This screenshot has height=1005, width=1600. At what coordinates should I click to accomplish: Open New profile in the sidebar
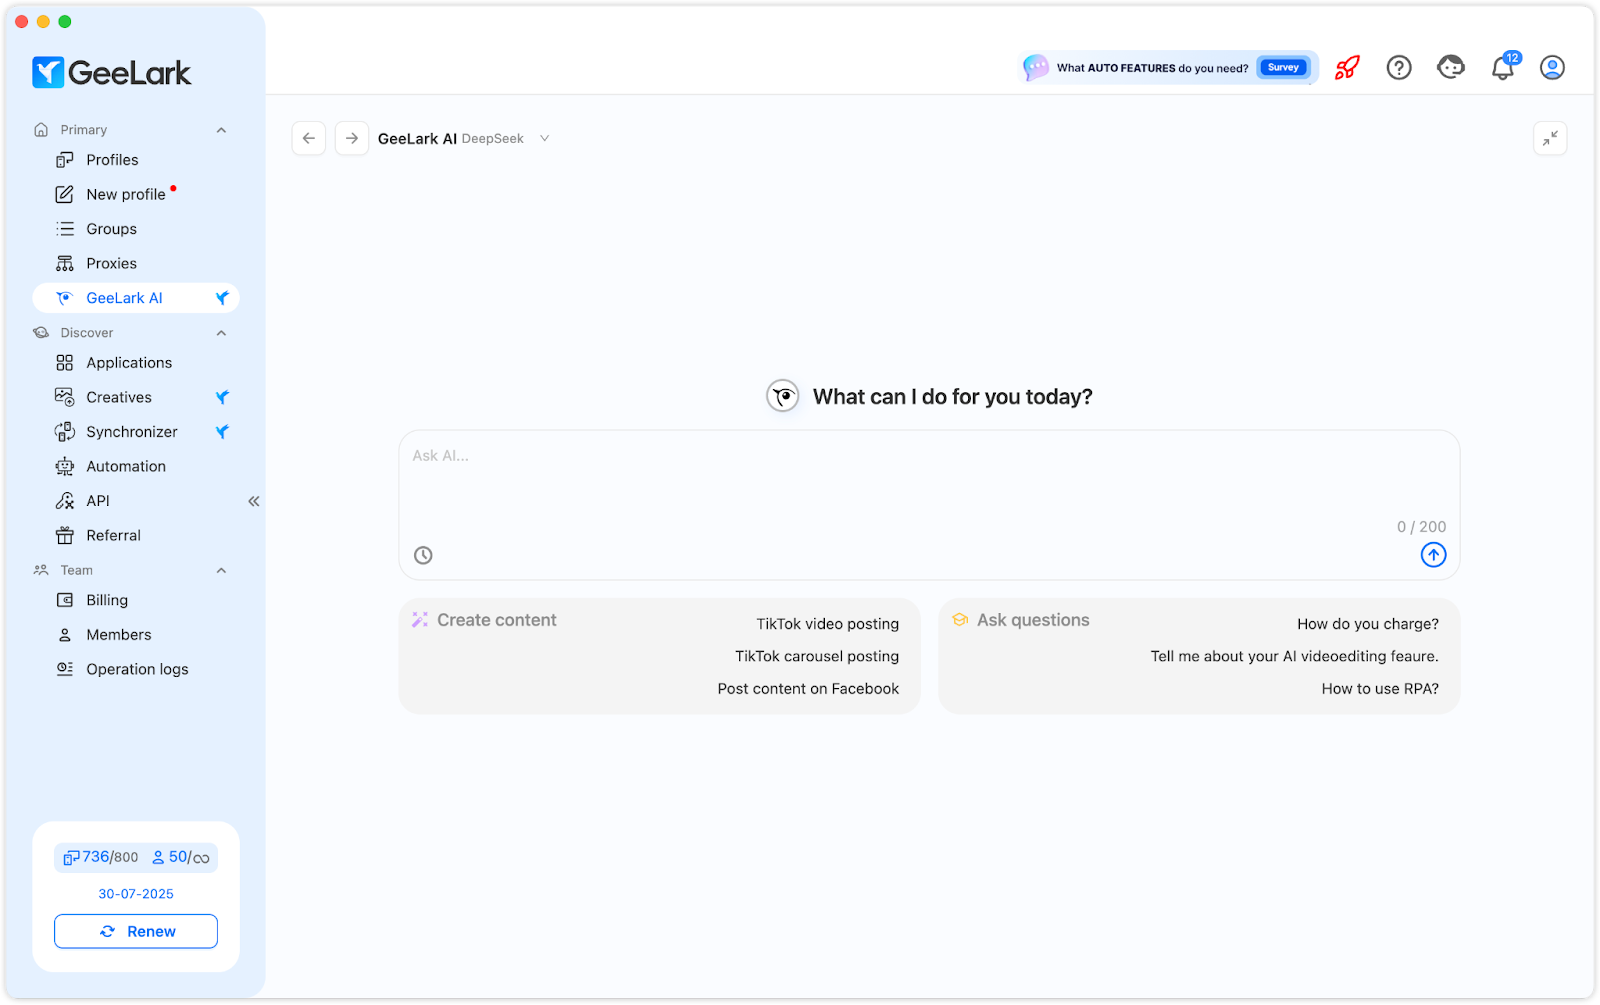(136, 194)
